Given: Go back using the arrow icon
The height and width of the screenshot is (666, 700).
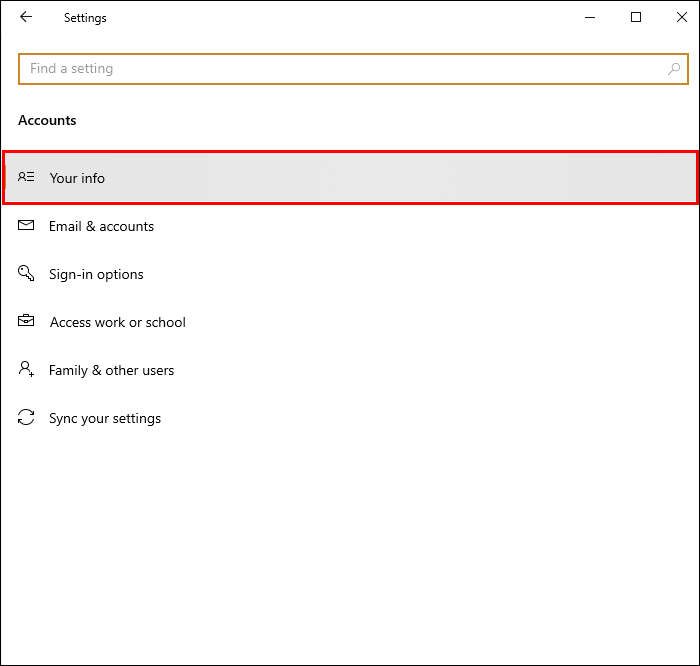Looking at the screenshot, I should point(26,17).
